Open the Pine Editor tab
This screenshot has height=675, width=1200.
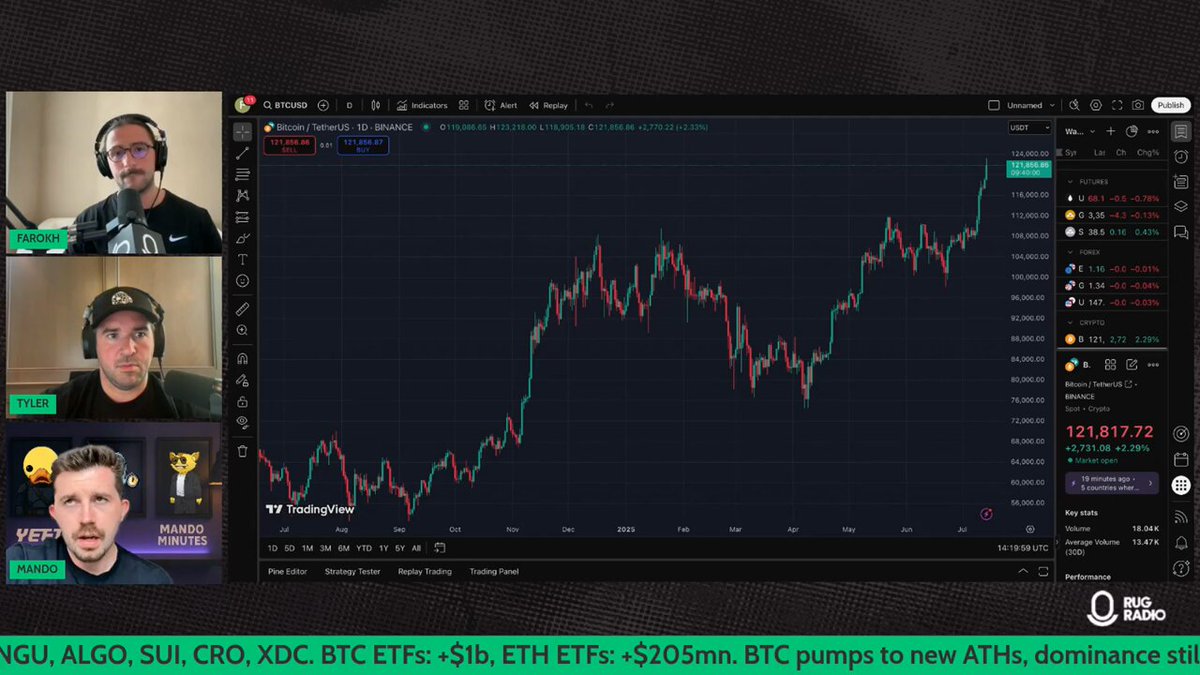(x=288, y=571)
